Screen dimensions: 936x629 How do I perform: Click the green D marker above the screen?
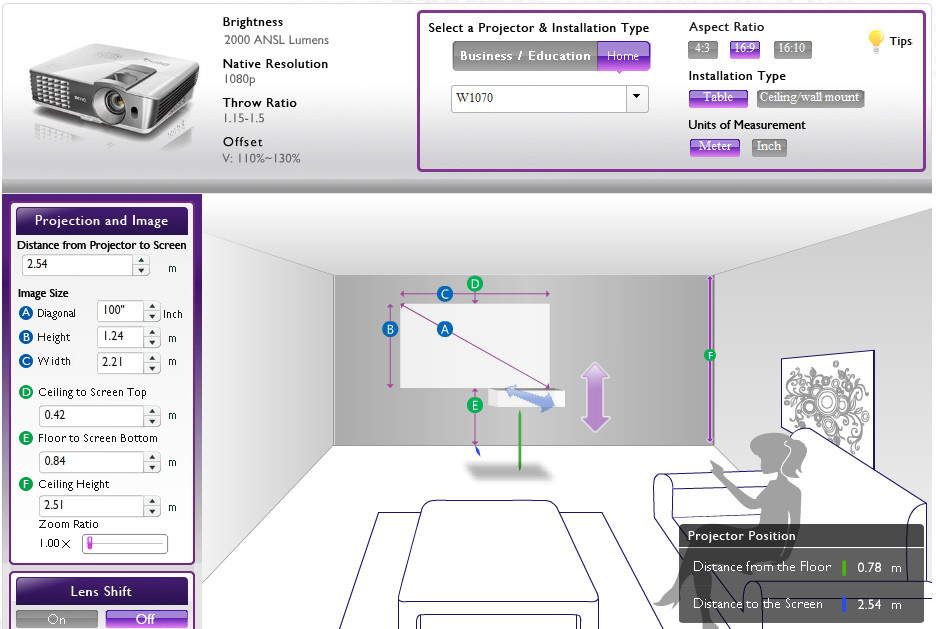475,283
